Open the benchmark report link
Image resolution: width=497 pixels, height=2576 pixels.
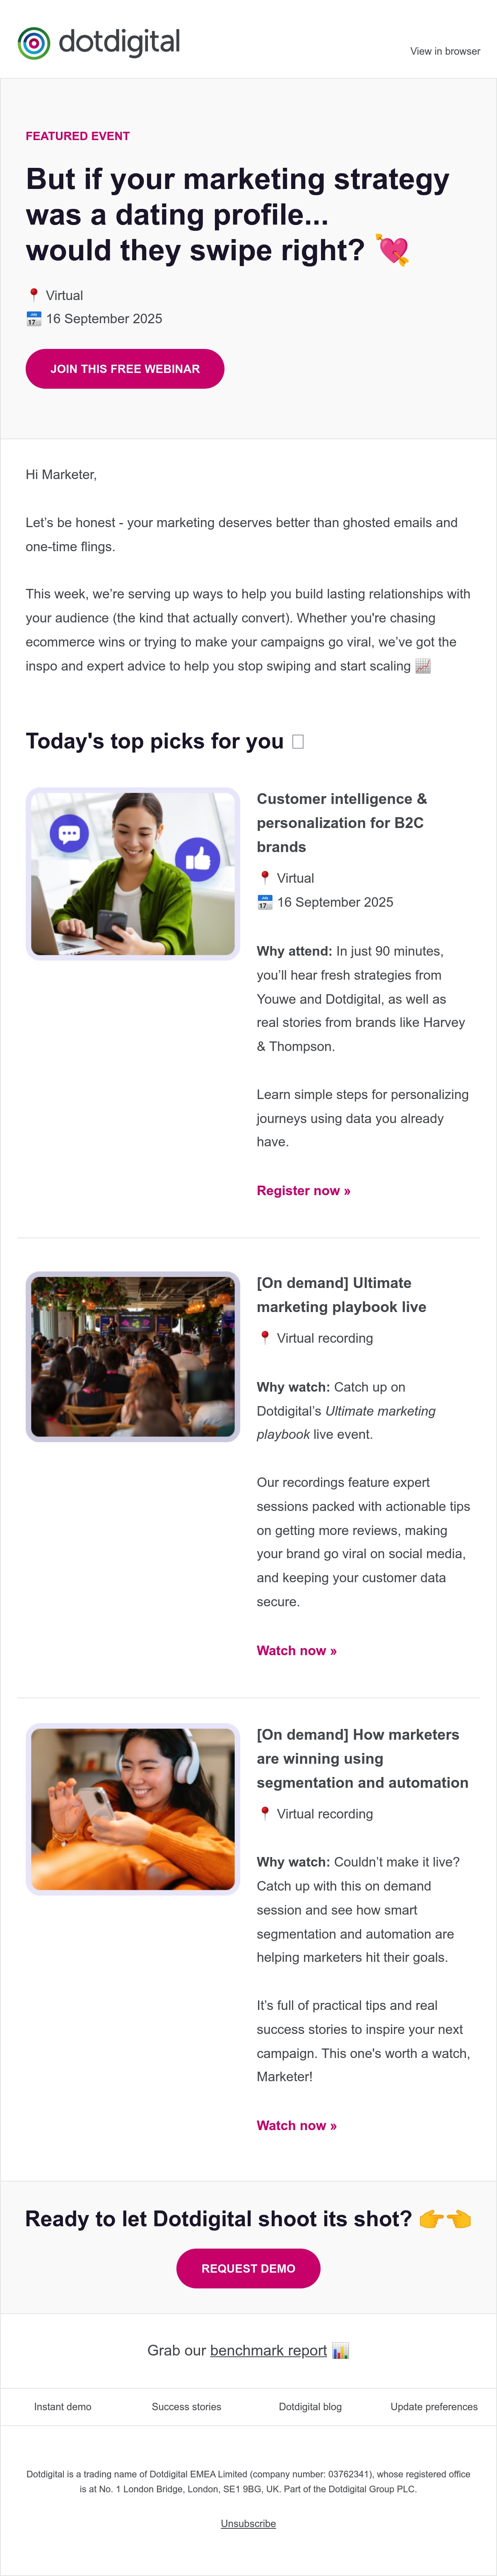[268, 2350]
